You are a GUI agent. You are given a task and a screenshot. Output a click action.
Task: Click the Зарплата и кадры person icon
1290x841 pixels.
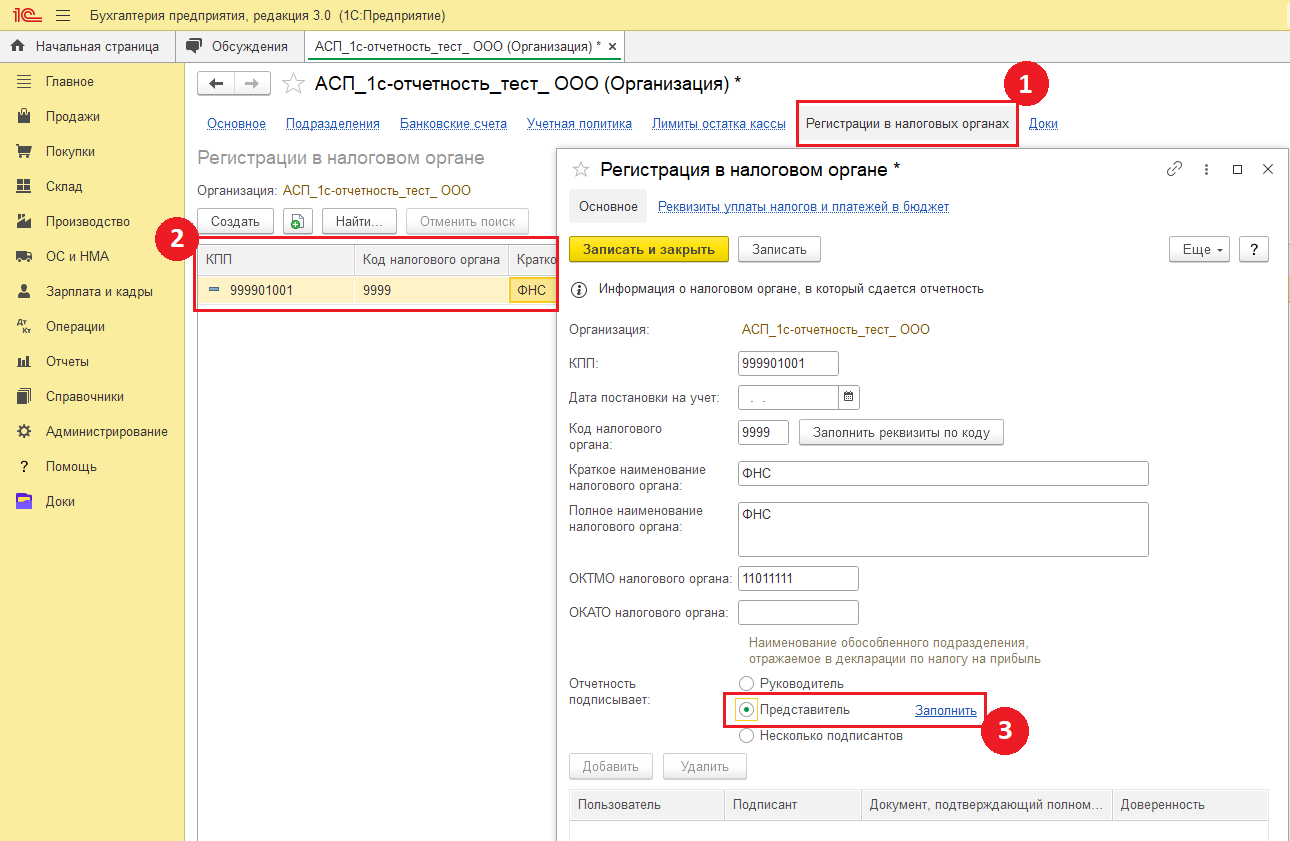(25, 291)
